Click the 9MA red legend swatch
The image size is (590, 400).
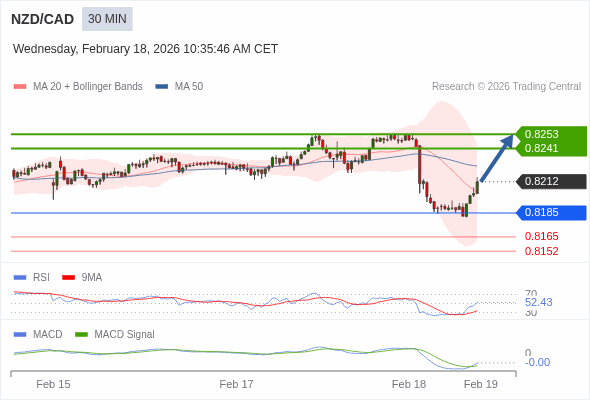pos(68,278)
